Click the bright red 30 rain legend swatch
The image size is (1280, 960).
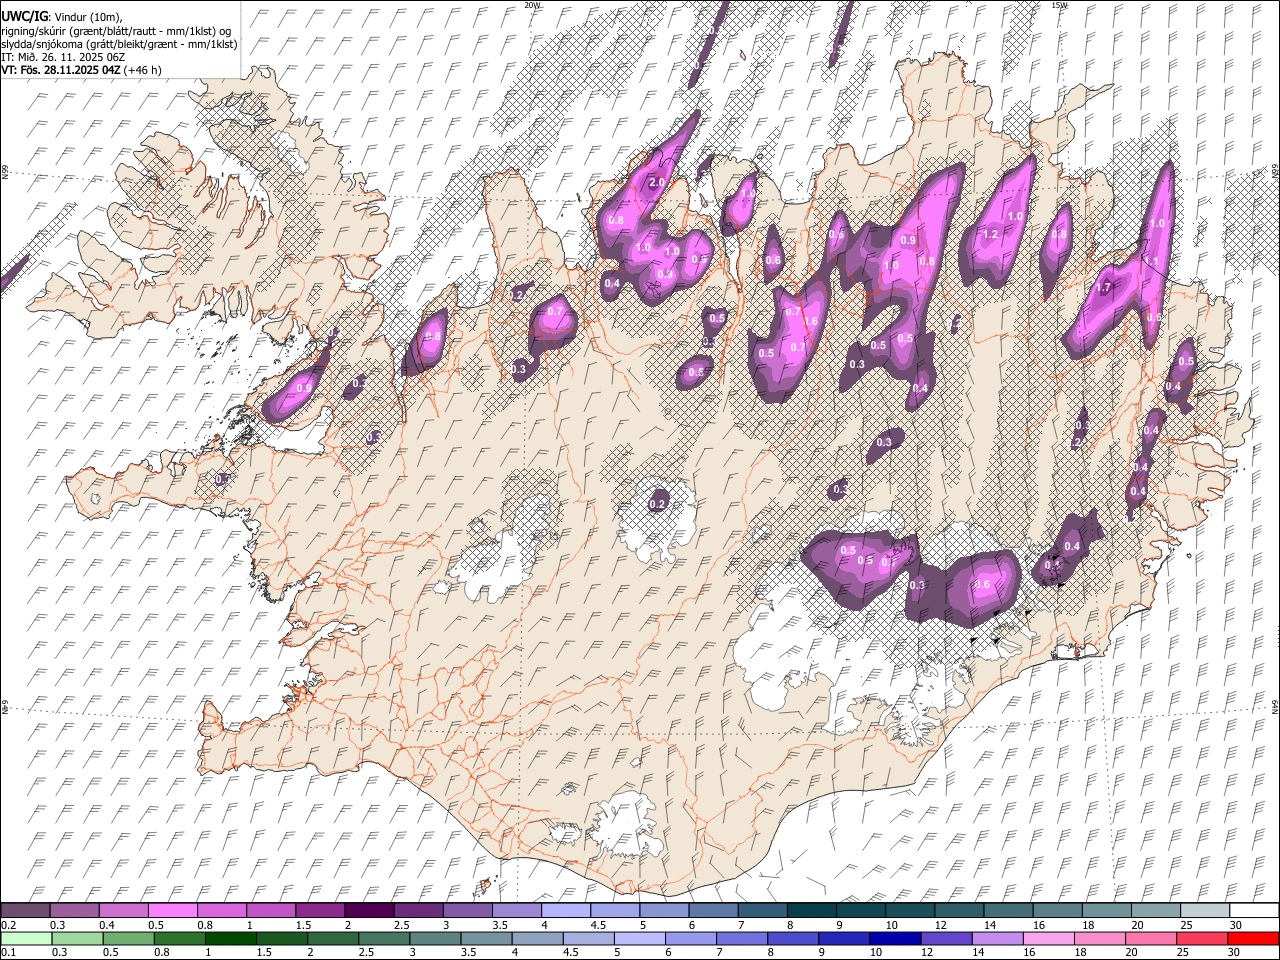[x=1255, y=938]
